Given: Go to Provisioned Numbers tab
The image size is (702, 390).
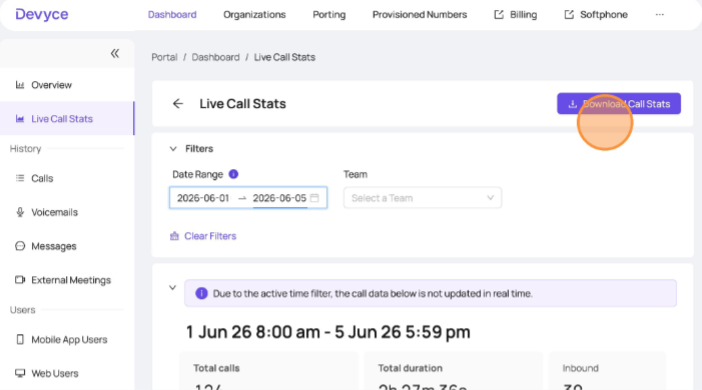Looking at the screenshot, I should pyautogui.click(x=419, y=15).
